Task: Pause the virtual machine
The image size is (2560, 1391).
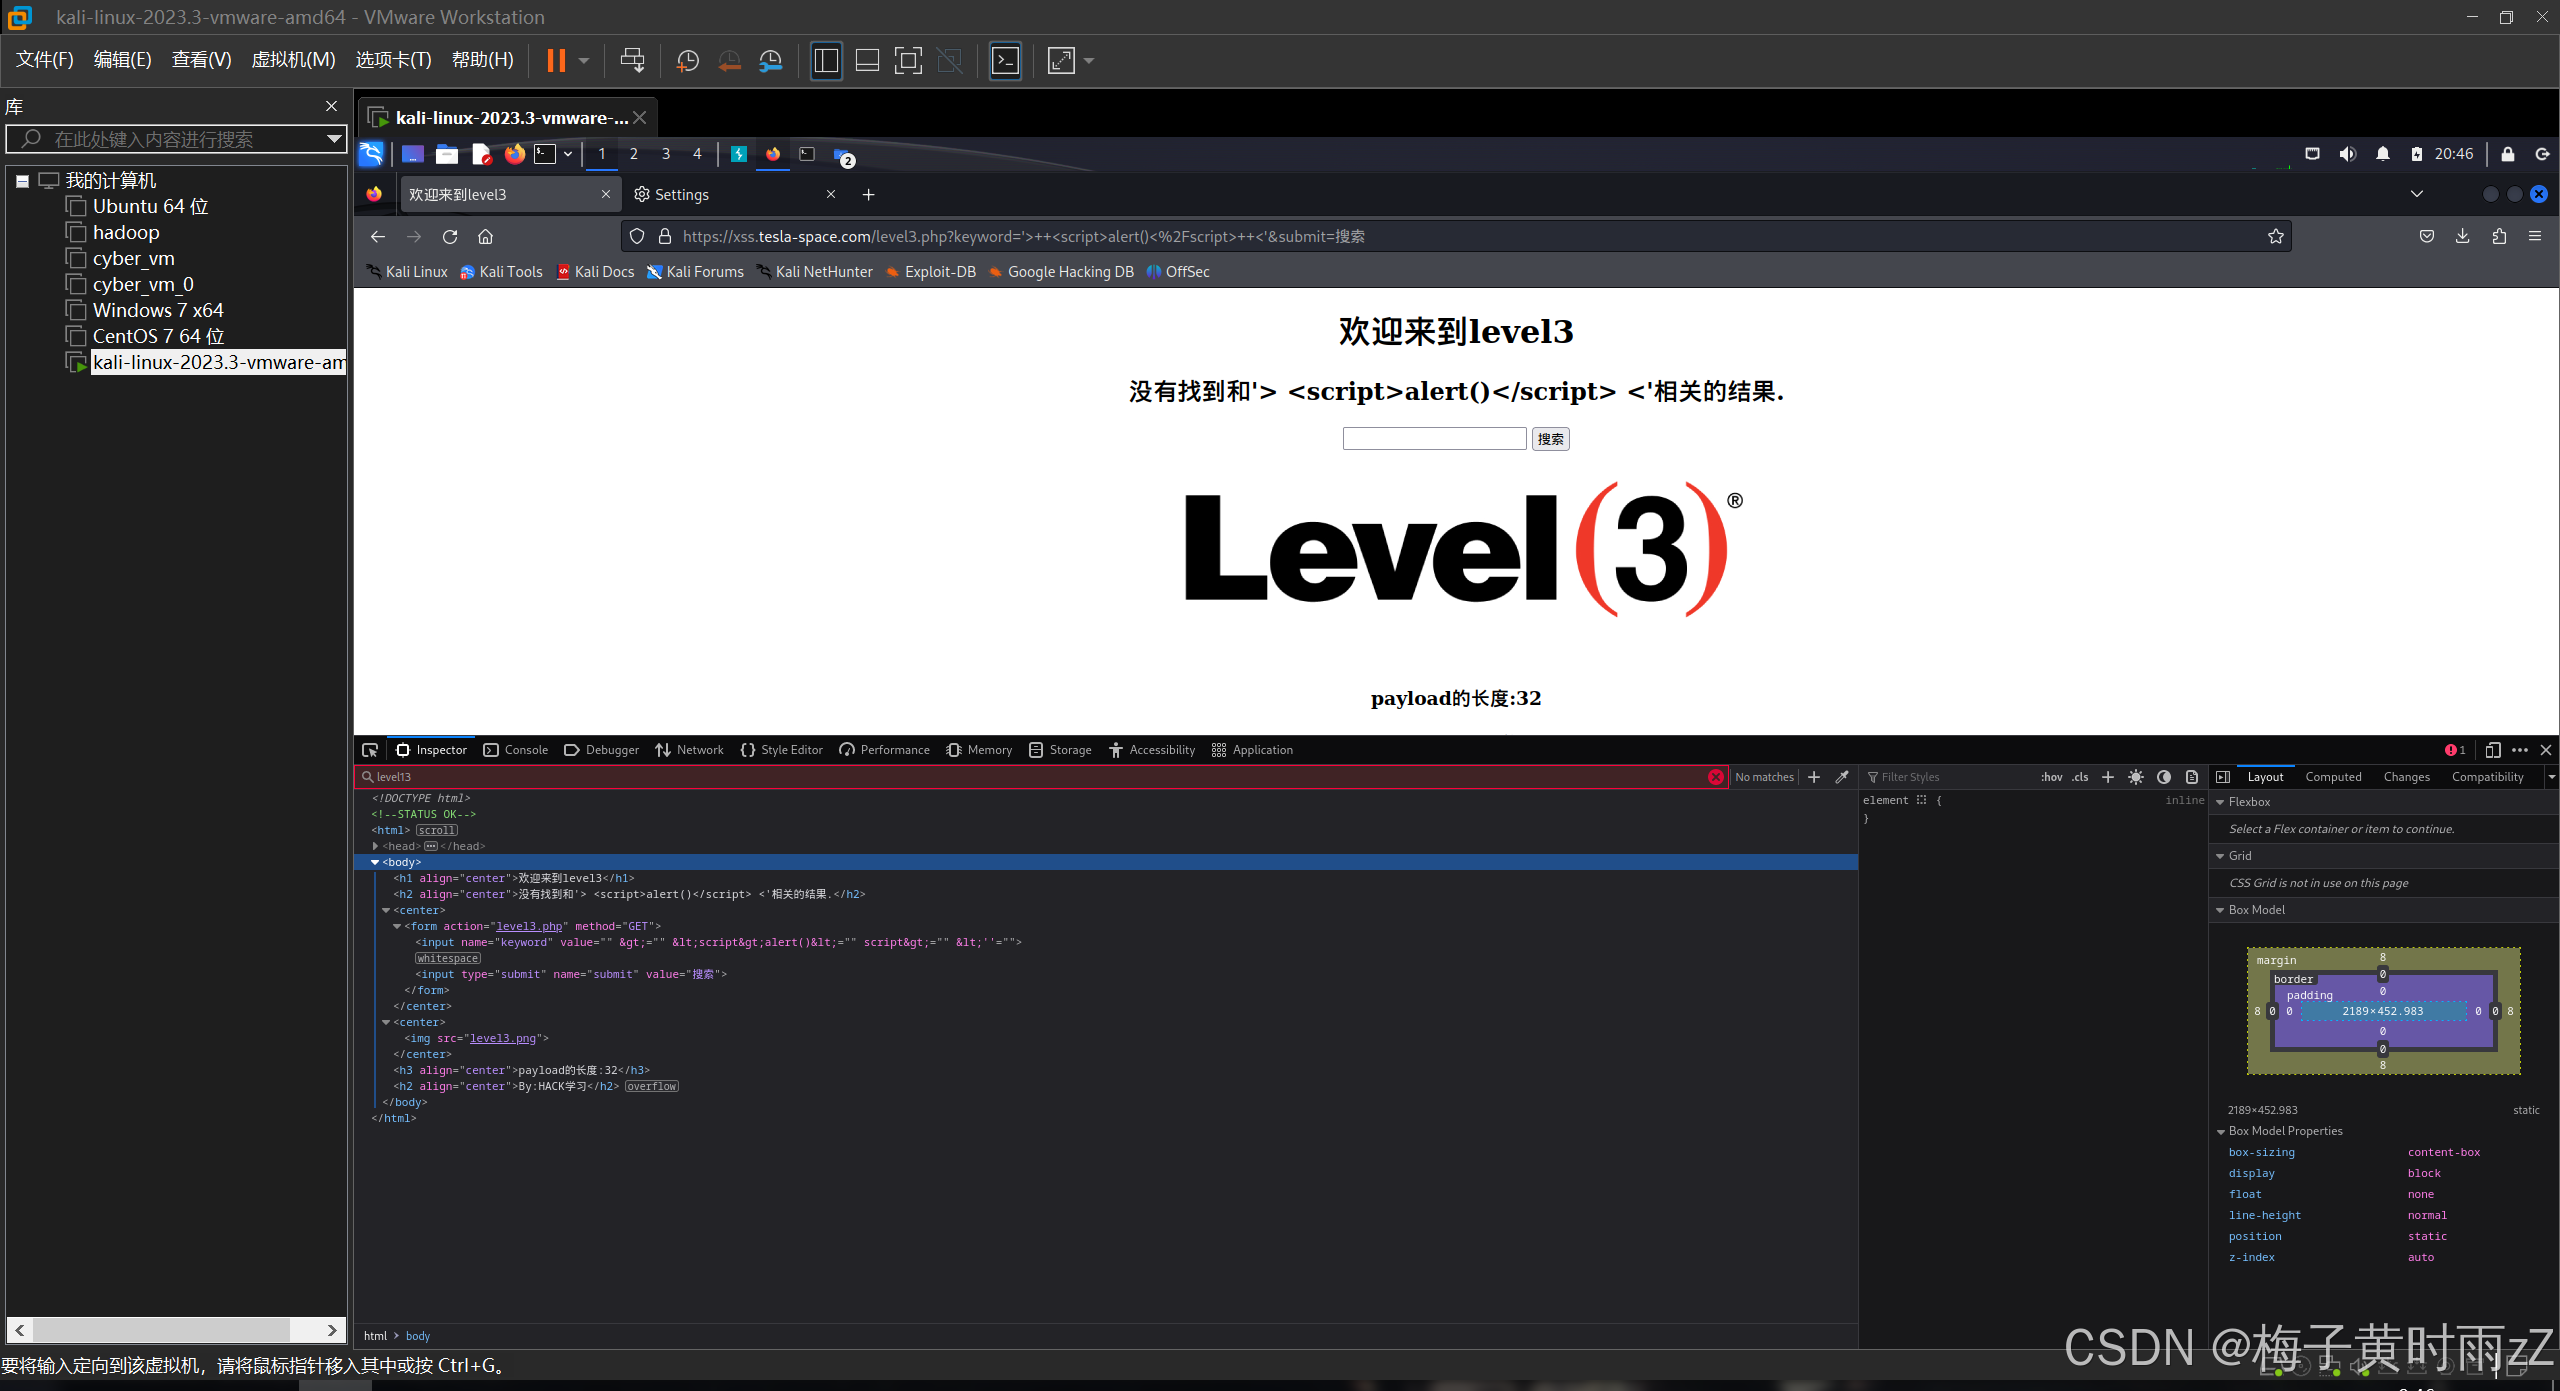Action: [x=556, y=61]
